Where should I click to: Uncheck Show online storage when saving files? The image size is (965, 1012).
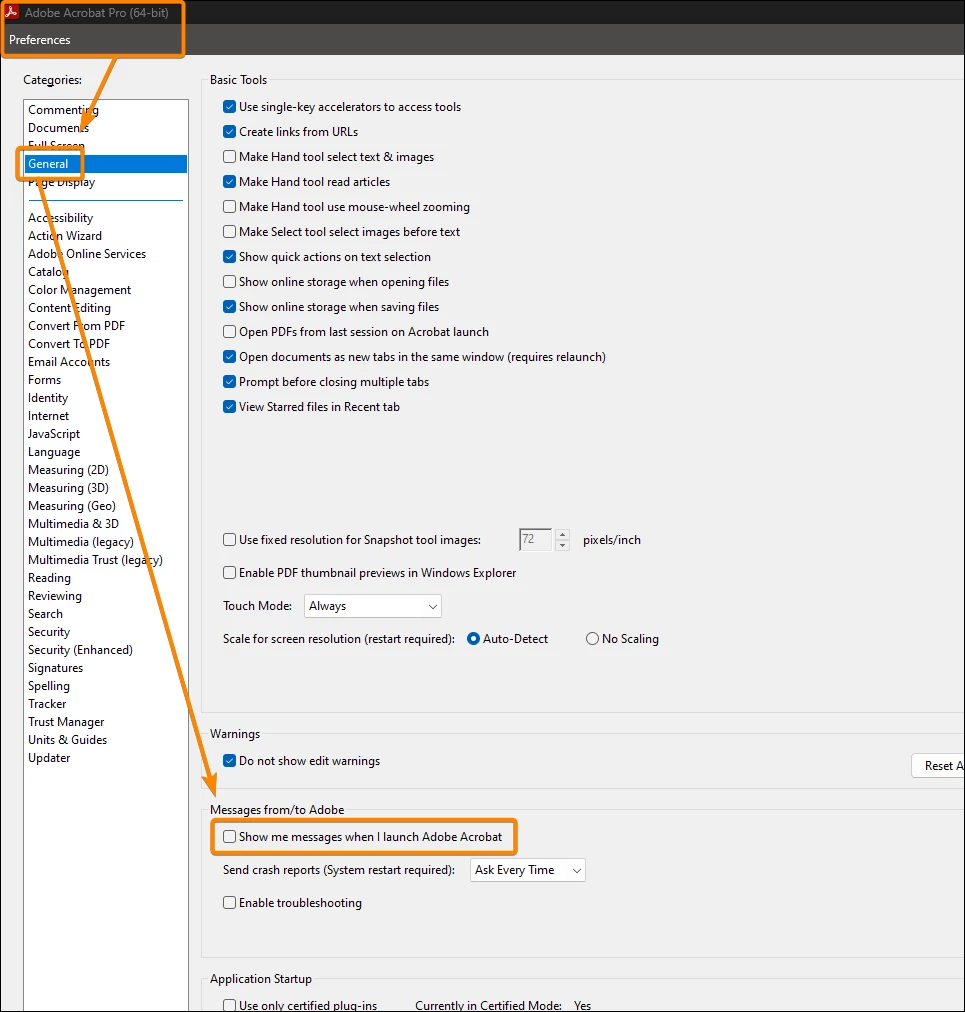(x=229, y=307)
